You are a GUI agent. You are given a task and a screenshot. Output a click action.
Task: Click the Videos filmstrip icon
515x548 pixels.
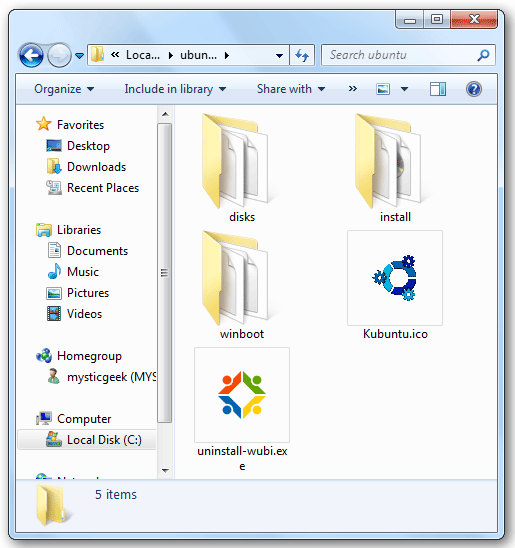click(x=54, y=313)
